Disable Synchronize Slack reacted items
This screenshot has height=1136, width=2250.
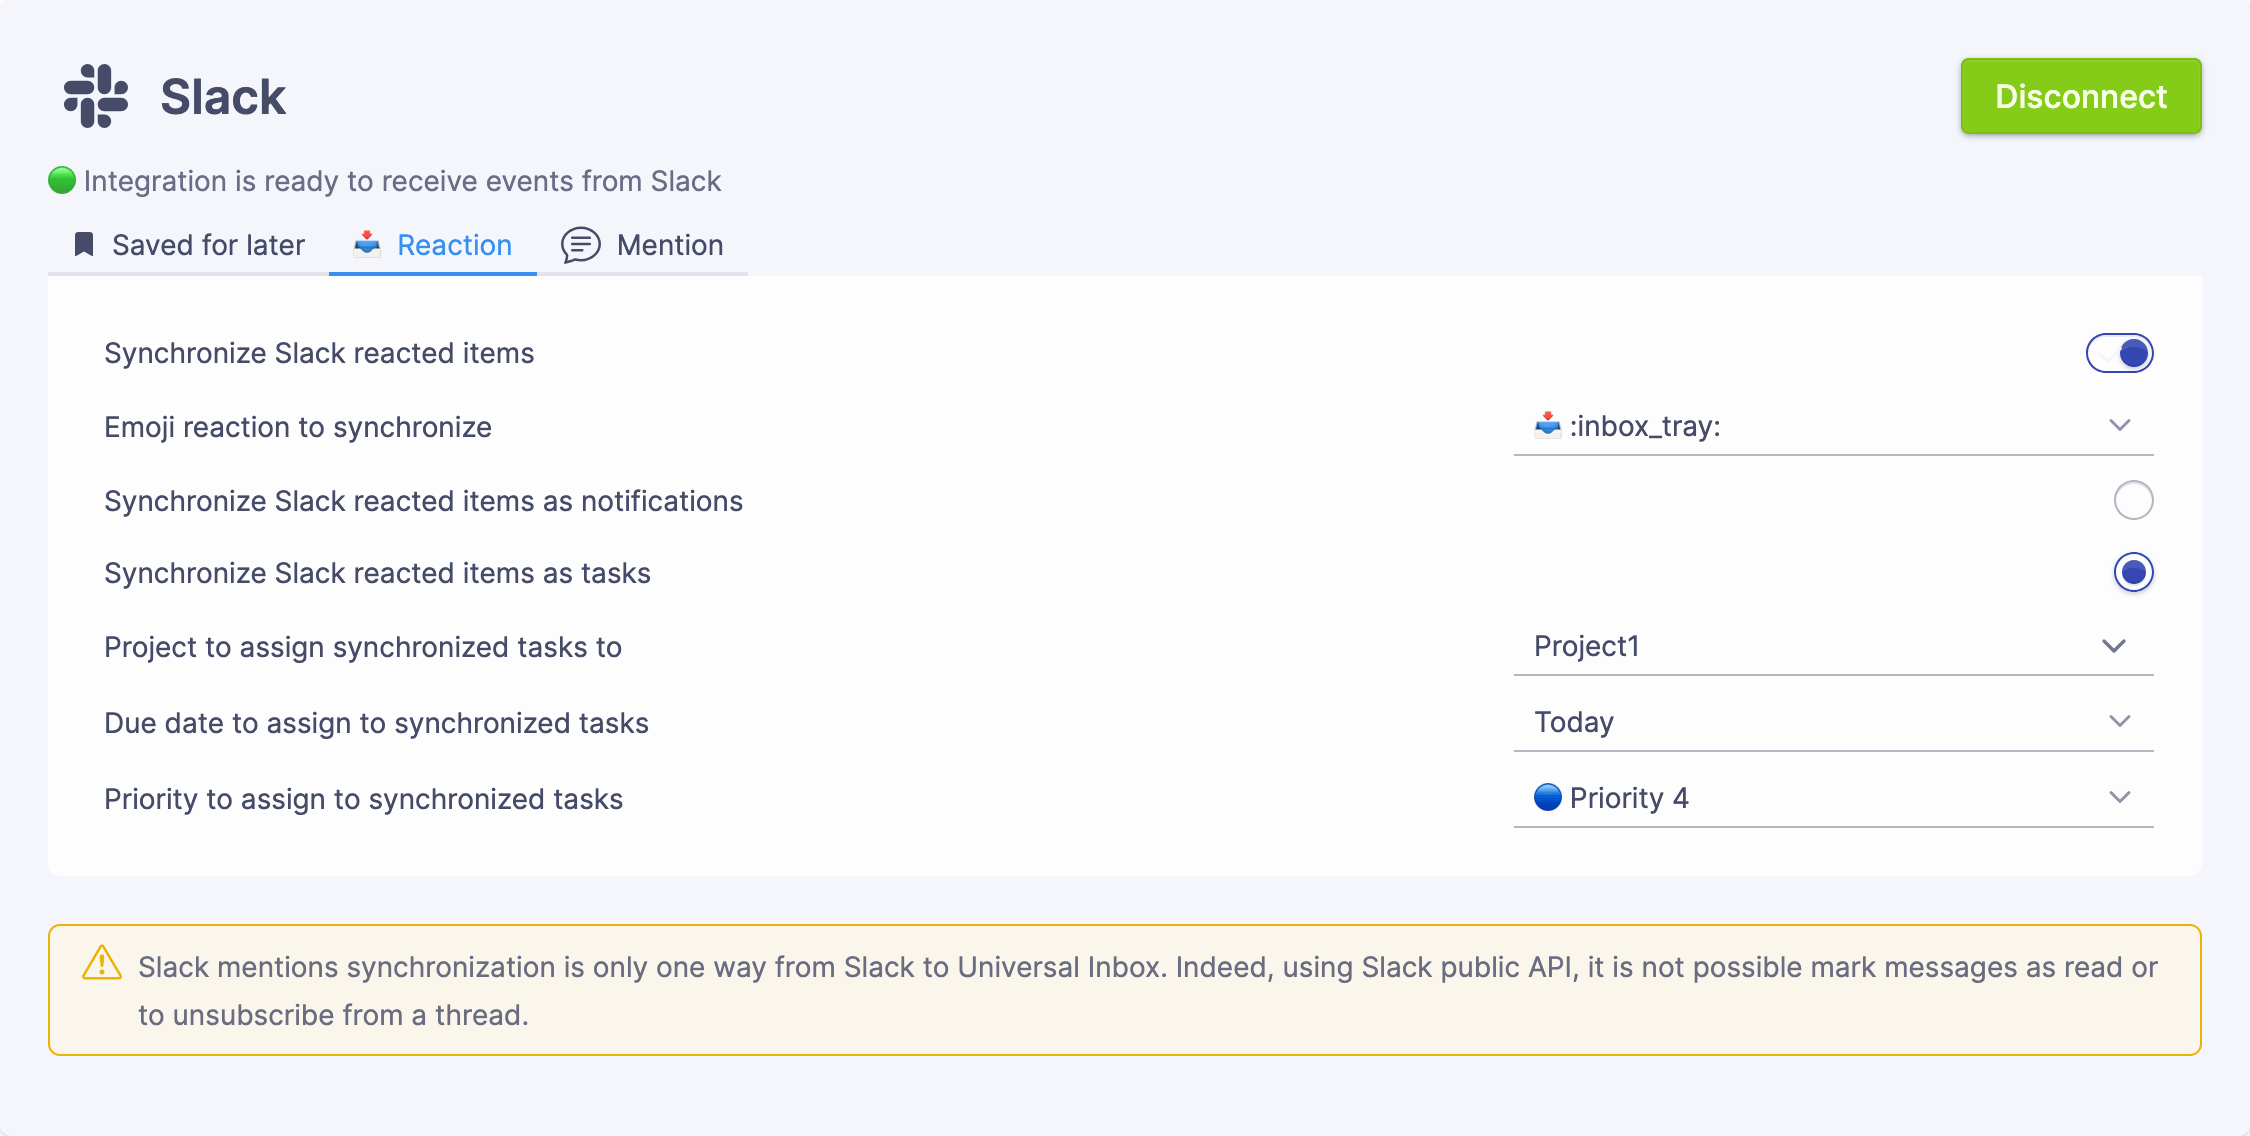[2120, 353]
